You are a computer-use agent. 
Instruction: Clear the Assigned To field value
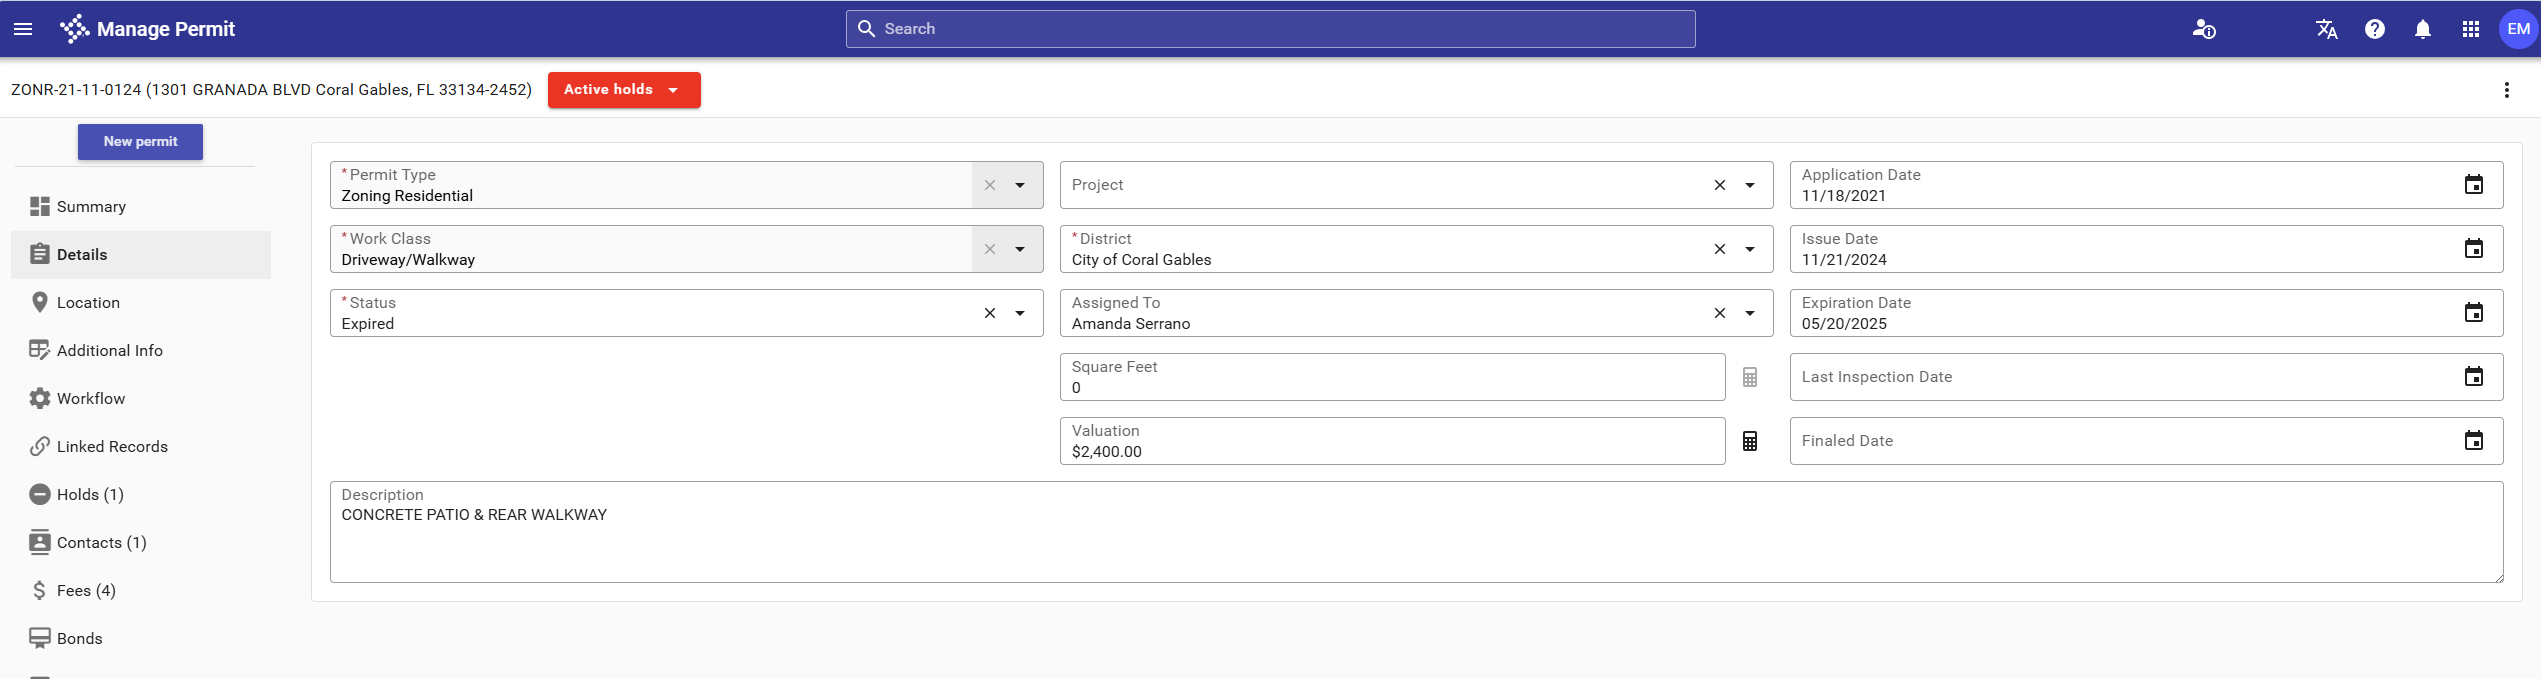click(x=1719, y=313)
